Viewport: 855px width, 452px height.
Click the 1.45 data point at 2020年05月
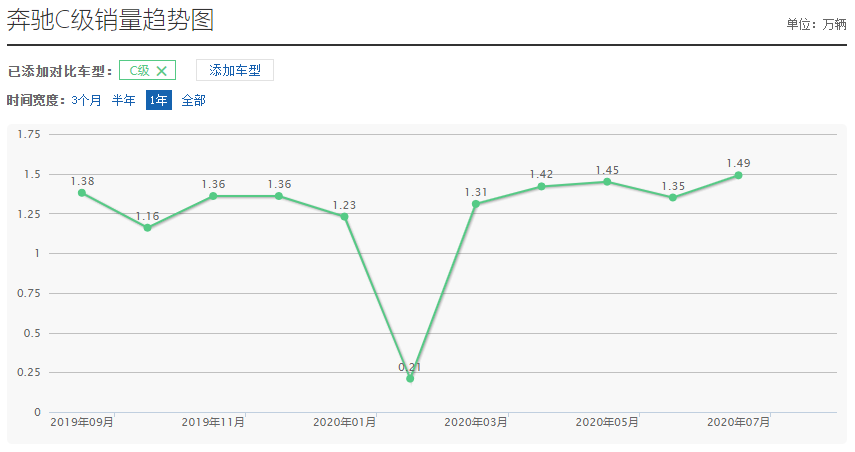tap(607, 182)
